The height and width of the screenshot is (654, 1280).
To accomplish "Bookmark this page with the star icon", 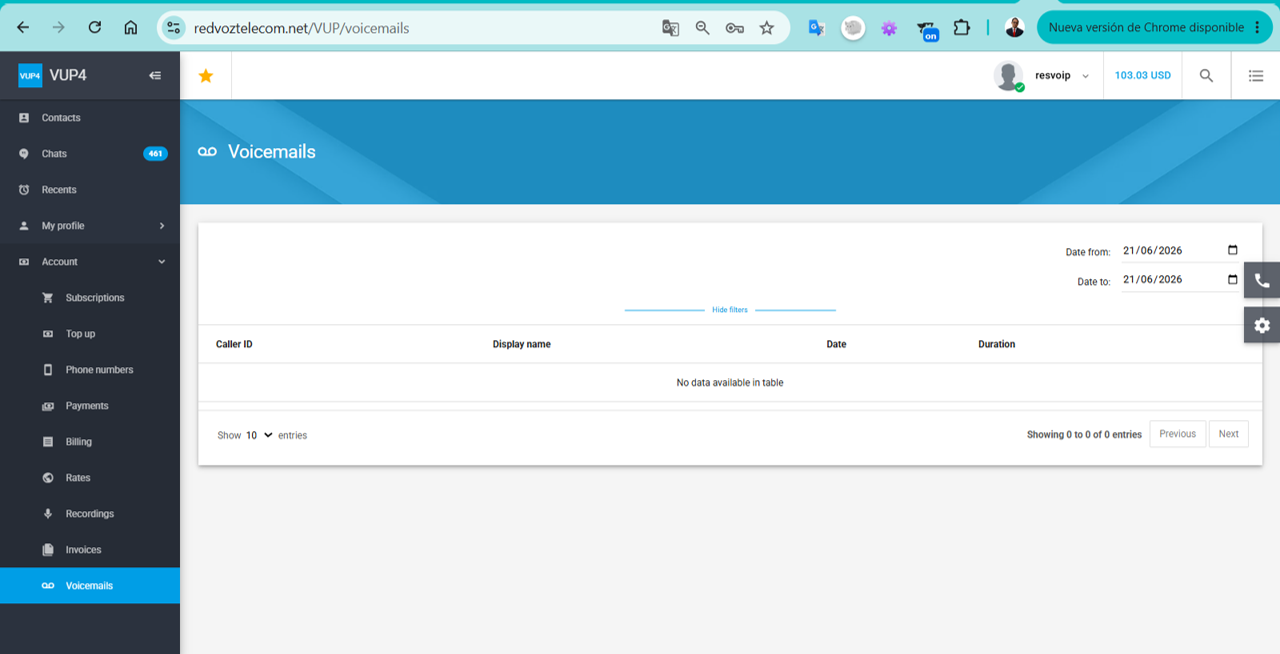I will [767, 28].
